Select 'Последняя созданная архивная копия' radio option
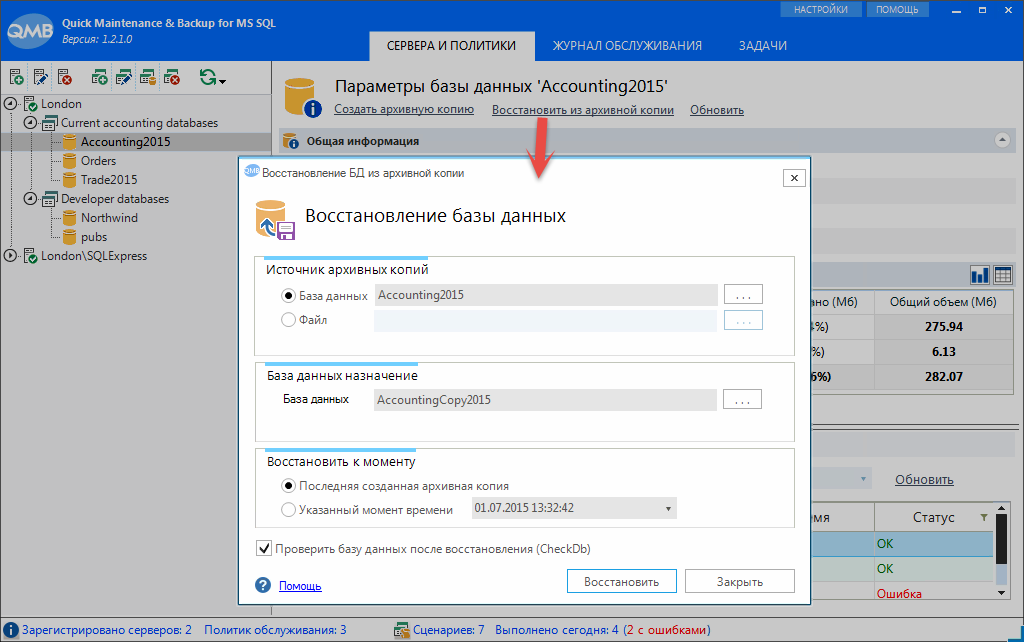1024x642 pixels. [288, 486]
